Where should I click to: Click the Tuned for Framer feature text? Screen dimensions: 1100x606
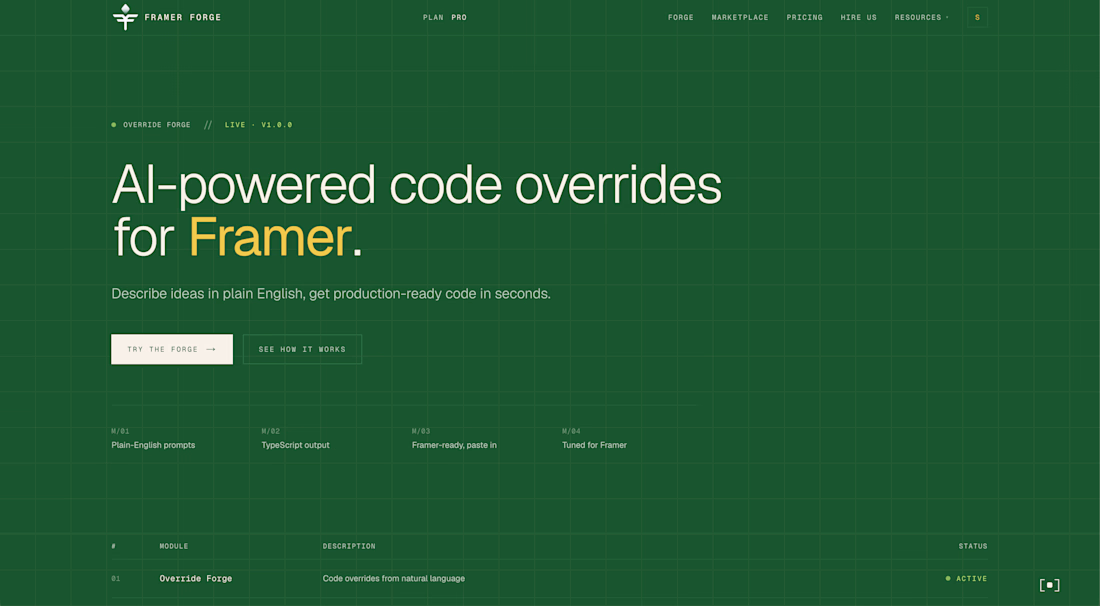point(594,445)
